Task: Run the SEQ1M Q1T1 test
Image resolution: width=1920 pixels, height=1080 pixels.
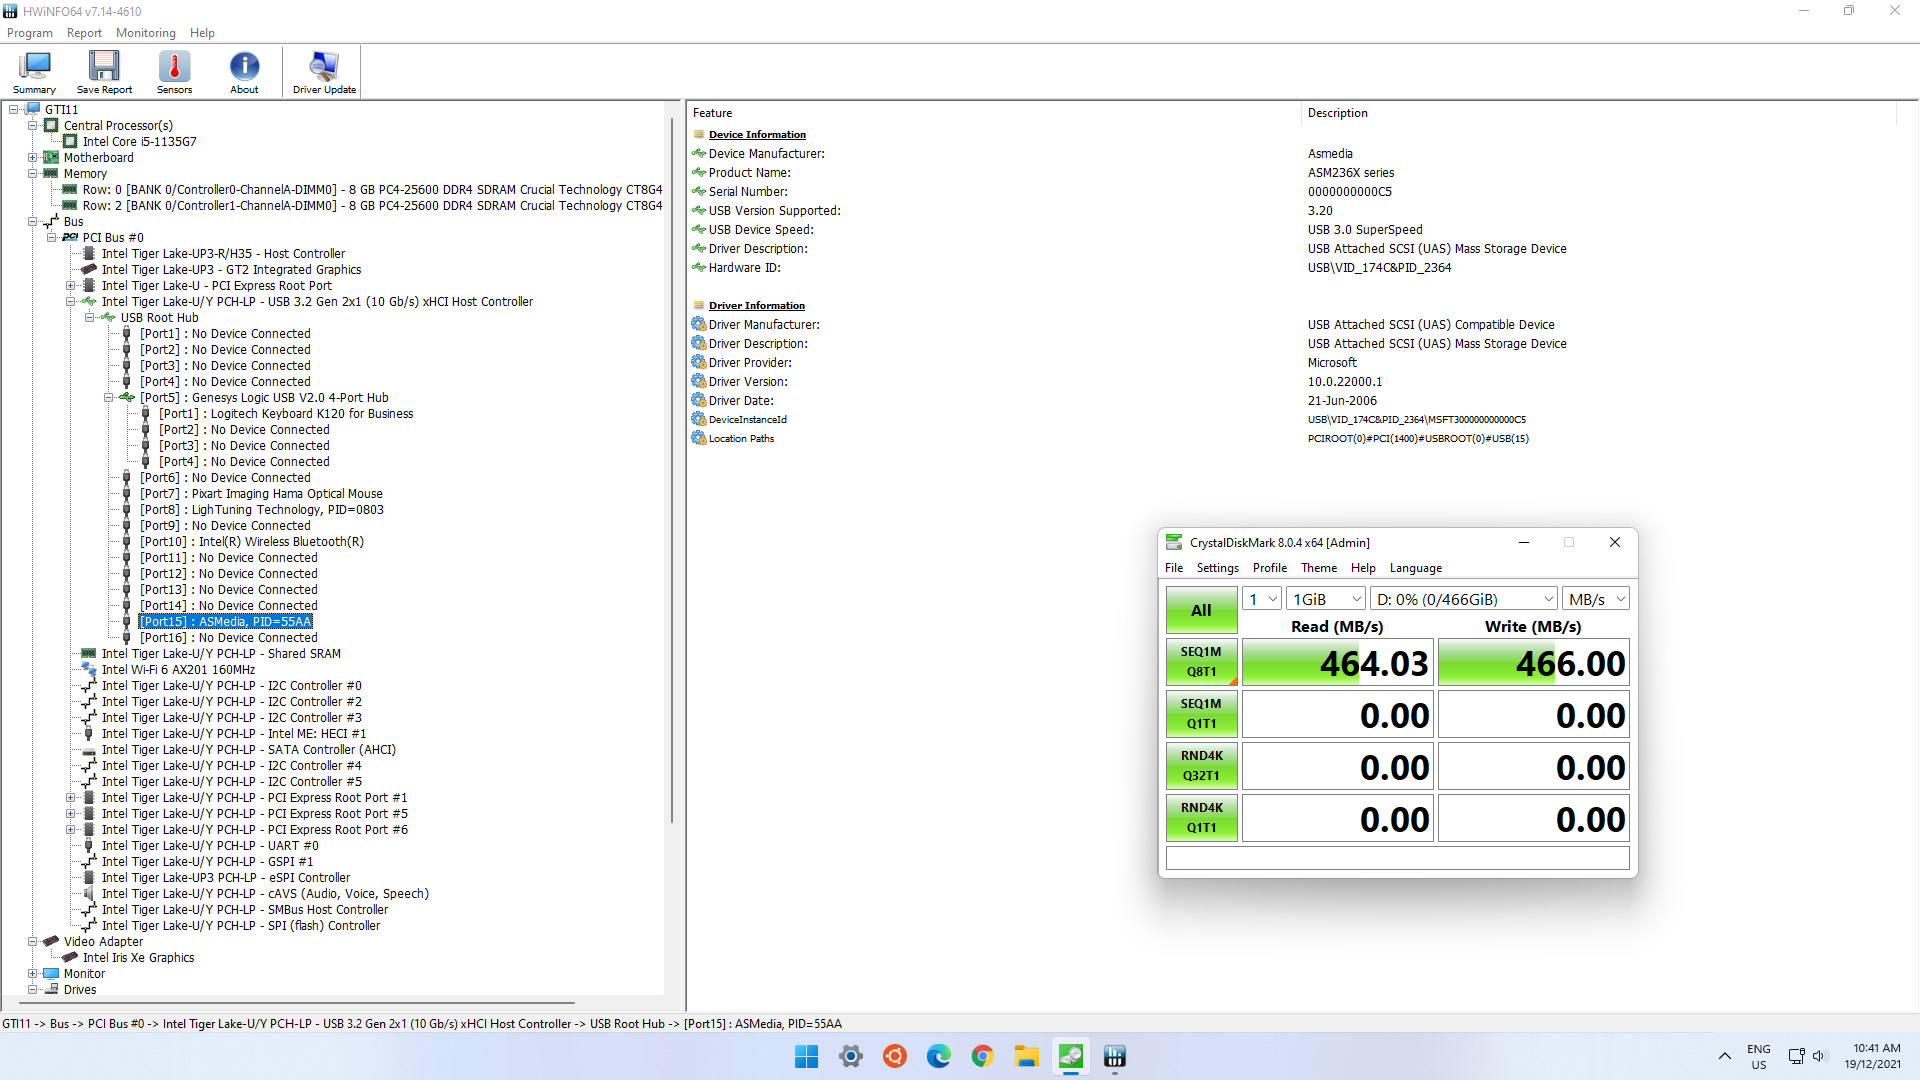Action: (1201, 714)
